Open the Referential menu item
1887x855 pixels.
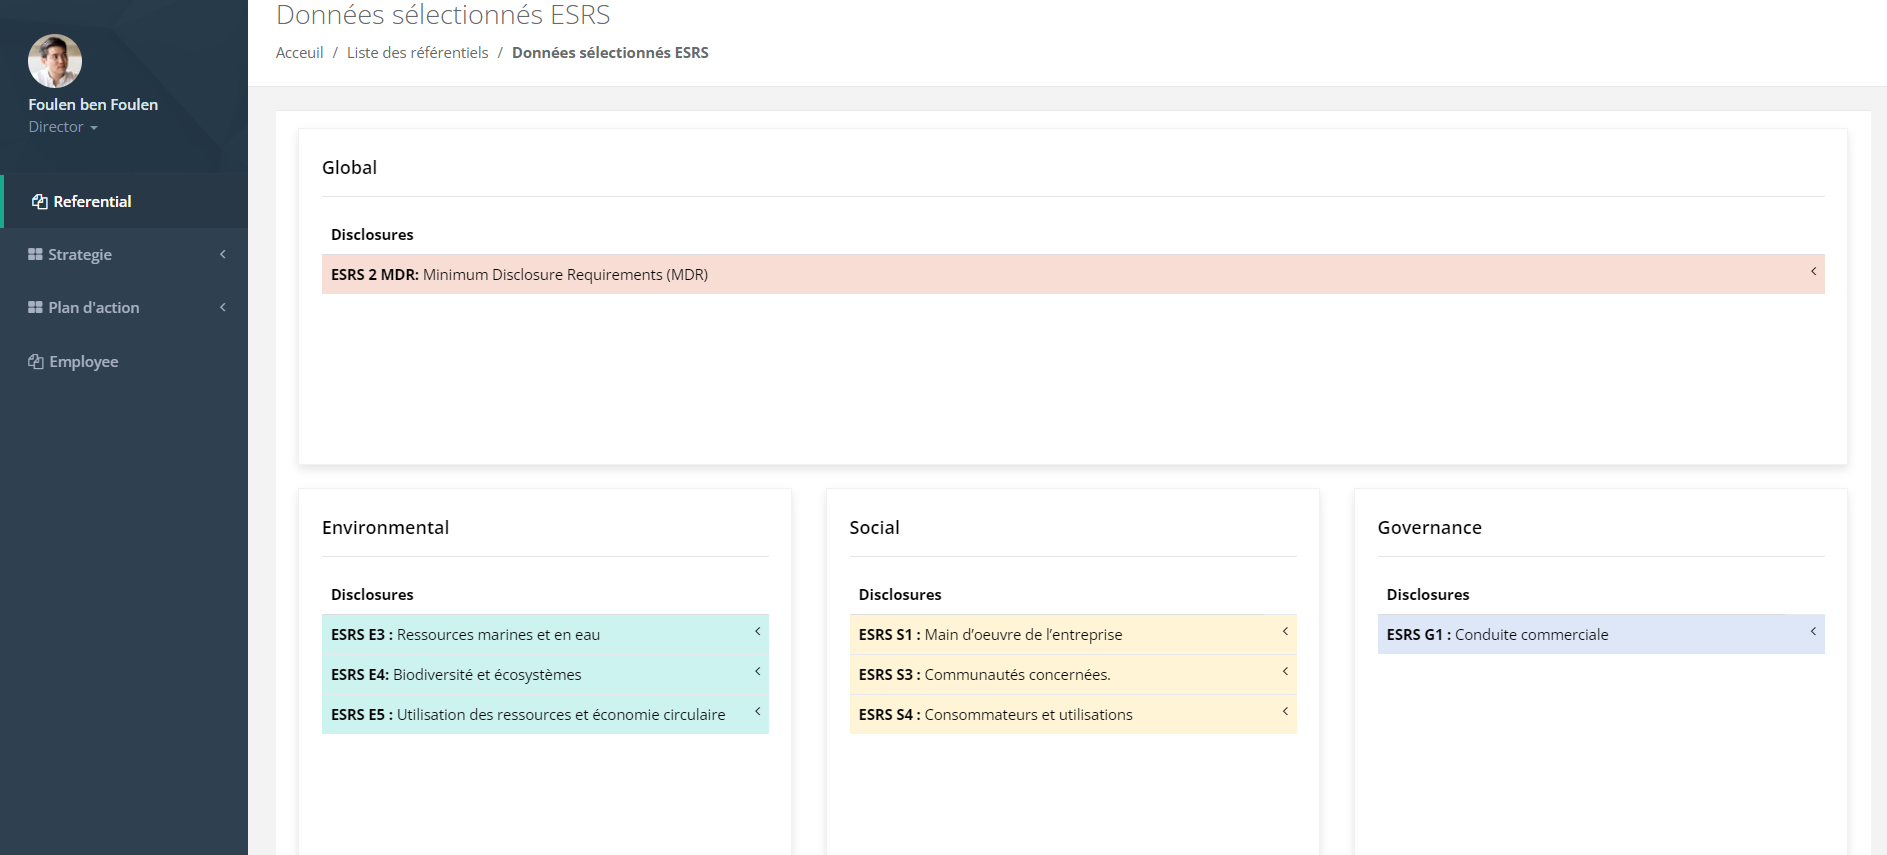(92, 202)
